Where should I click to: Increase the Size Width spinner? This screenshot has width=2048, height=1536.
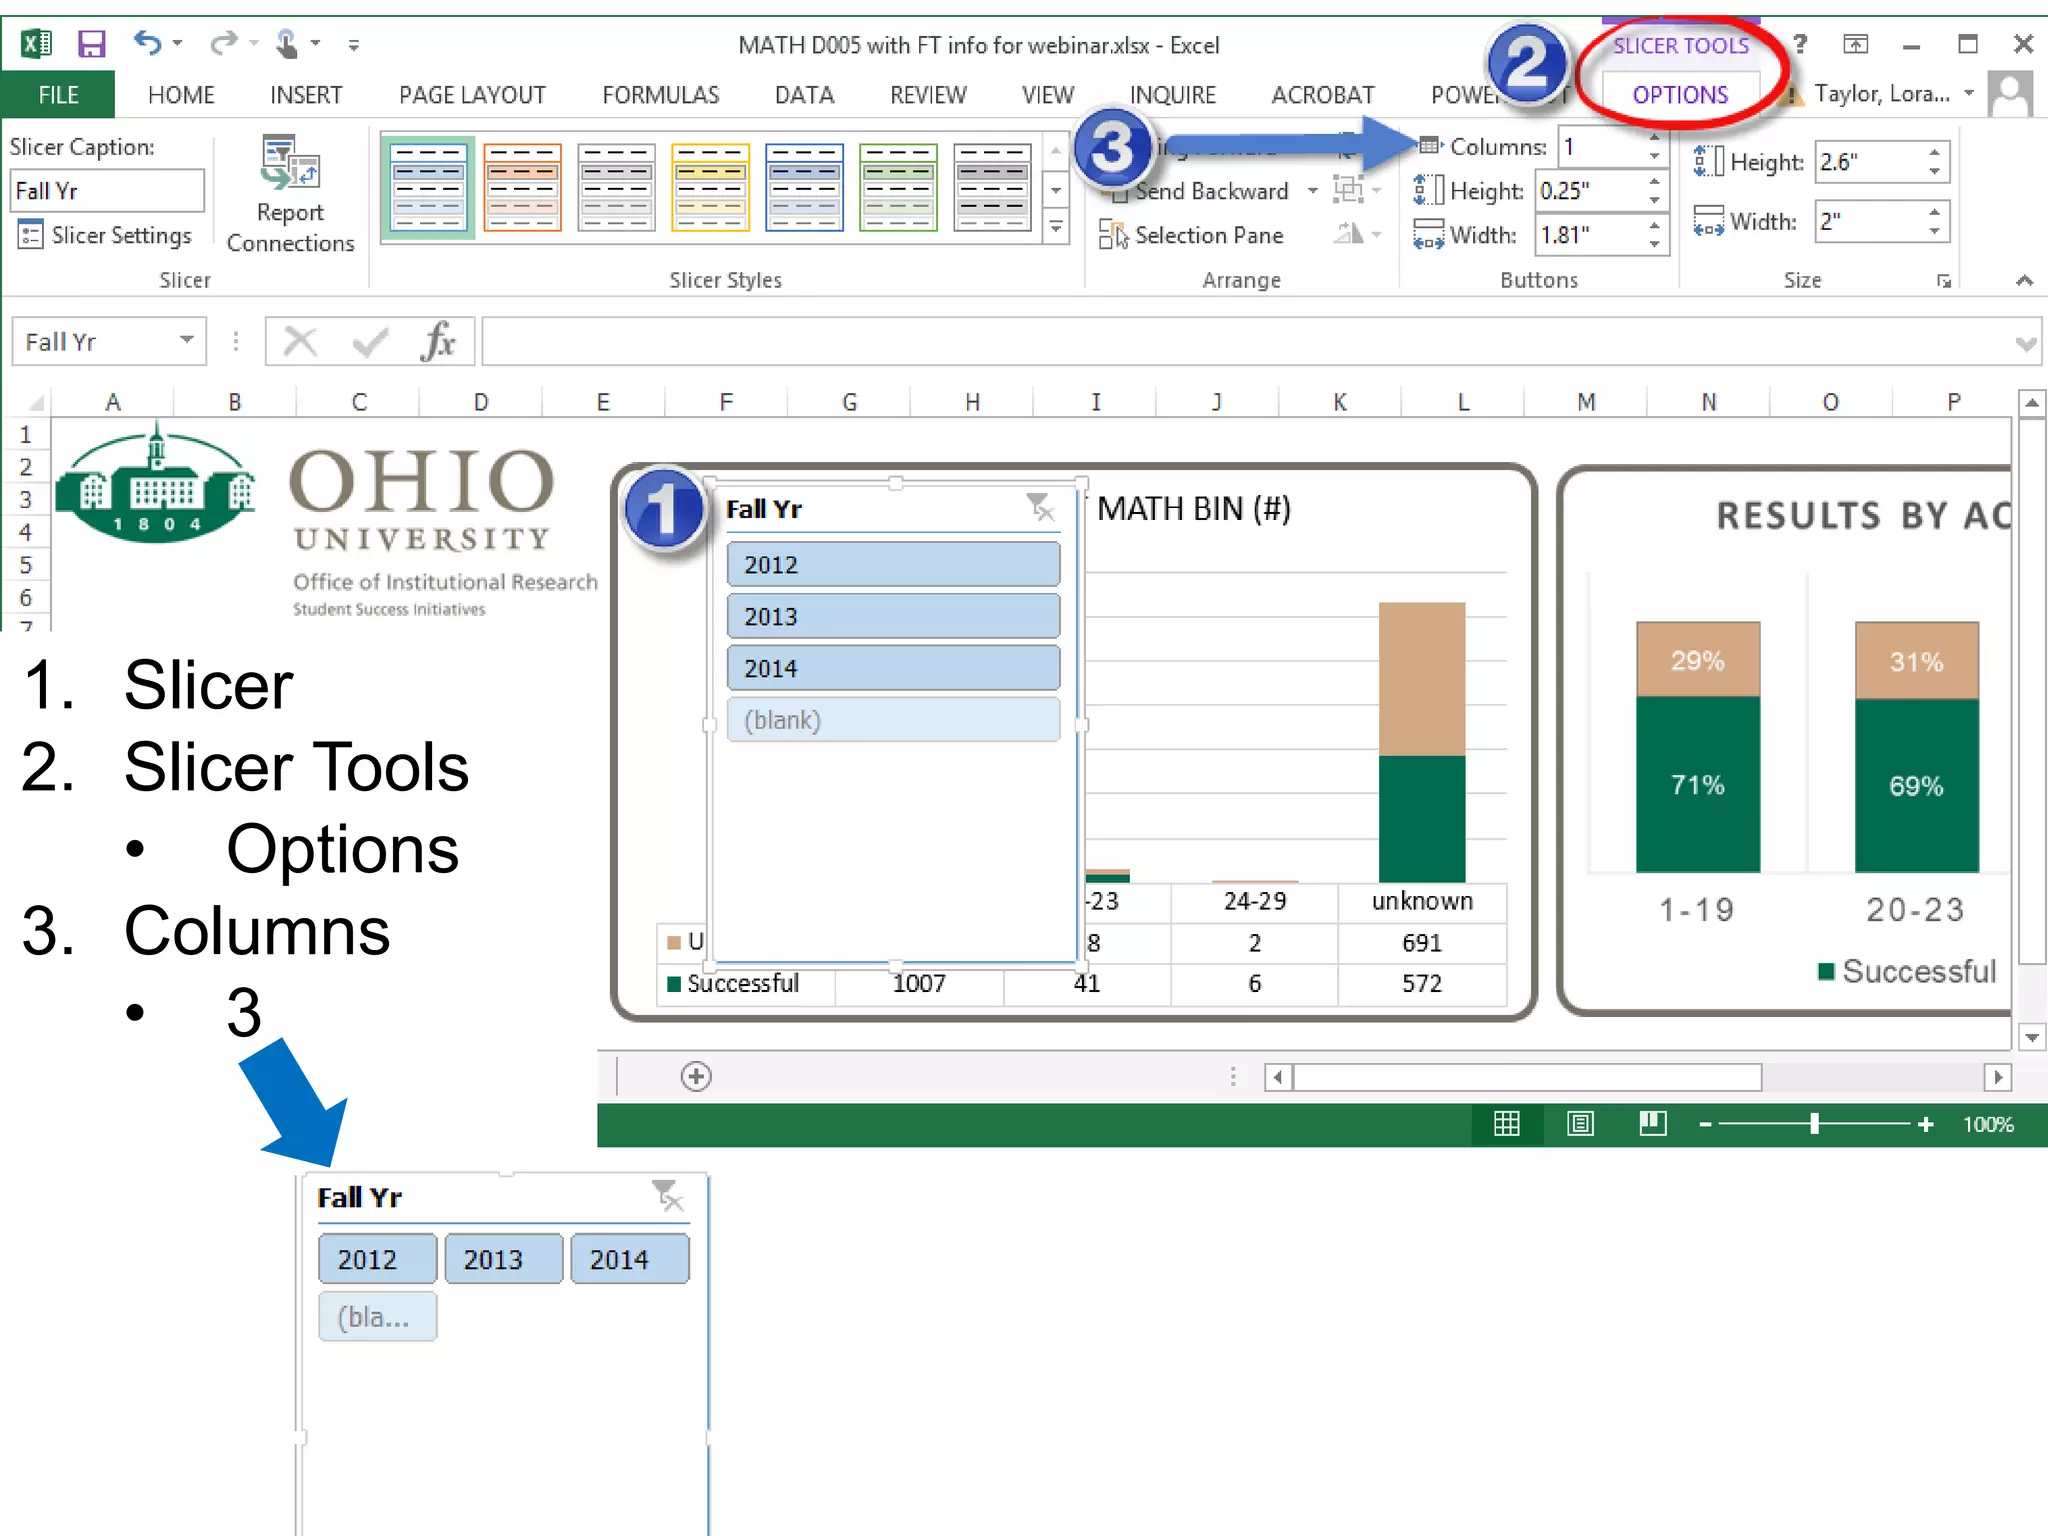click(1936, 212)
